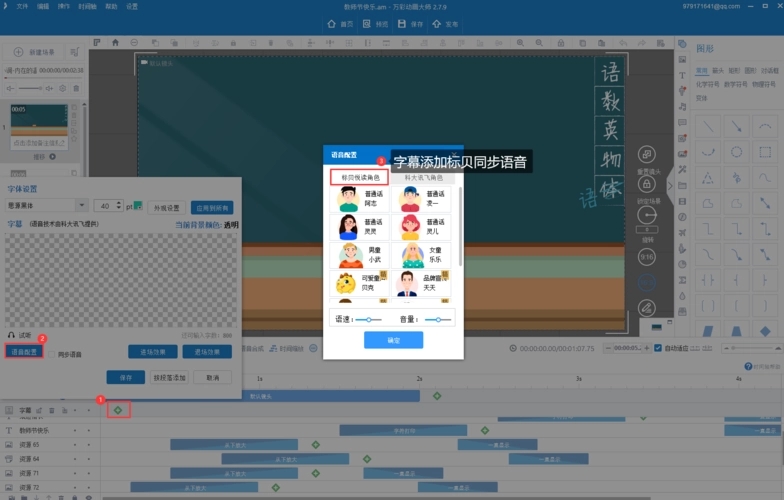
Task: Click the 应用到所有 button
Action: point(212,208)
